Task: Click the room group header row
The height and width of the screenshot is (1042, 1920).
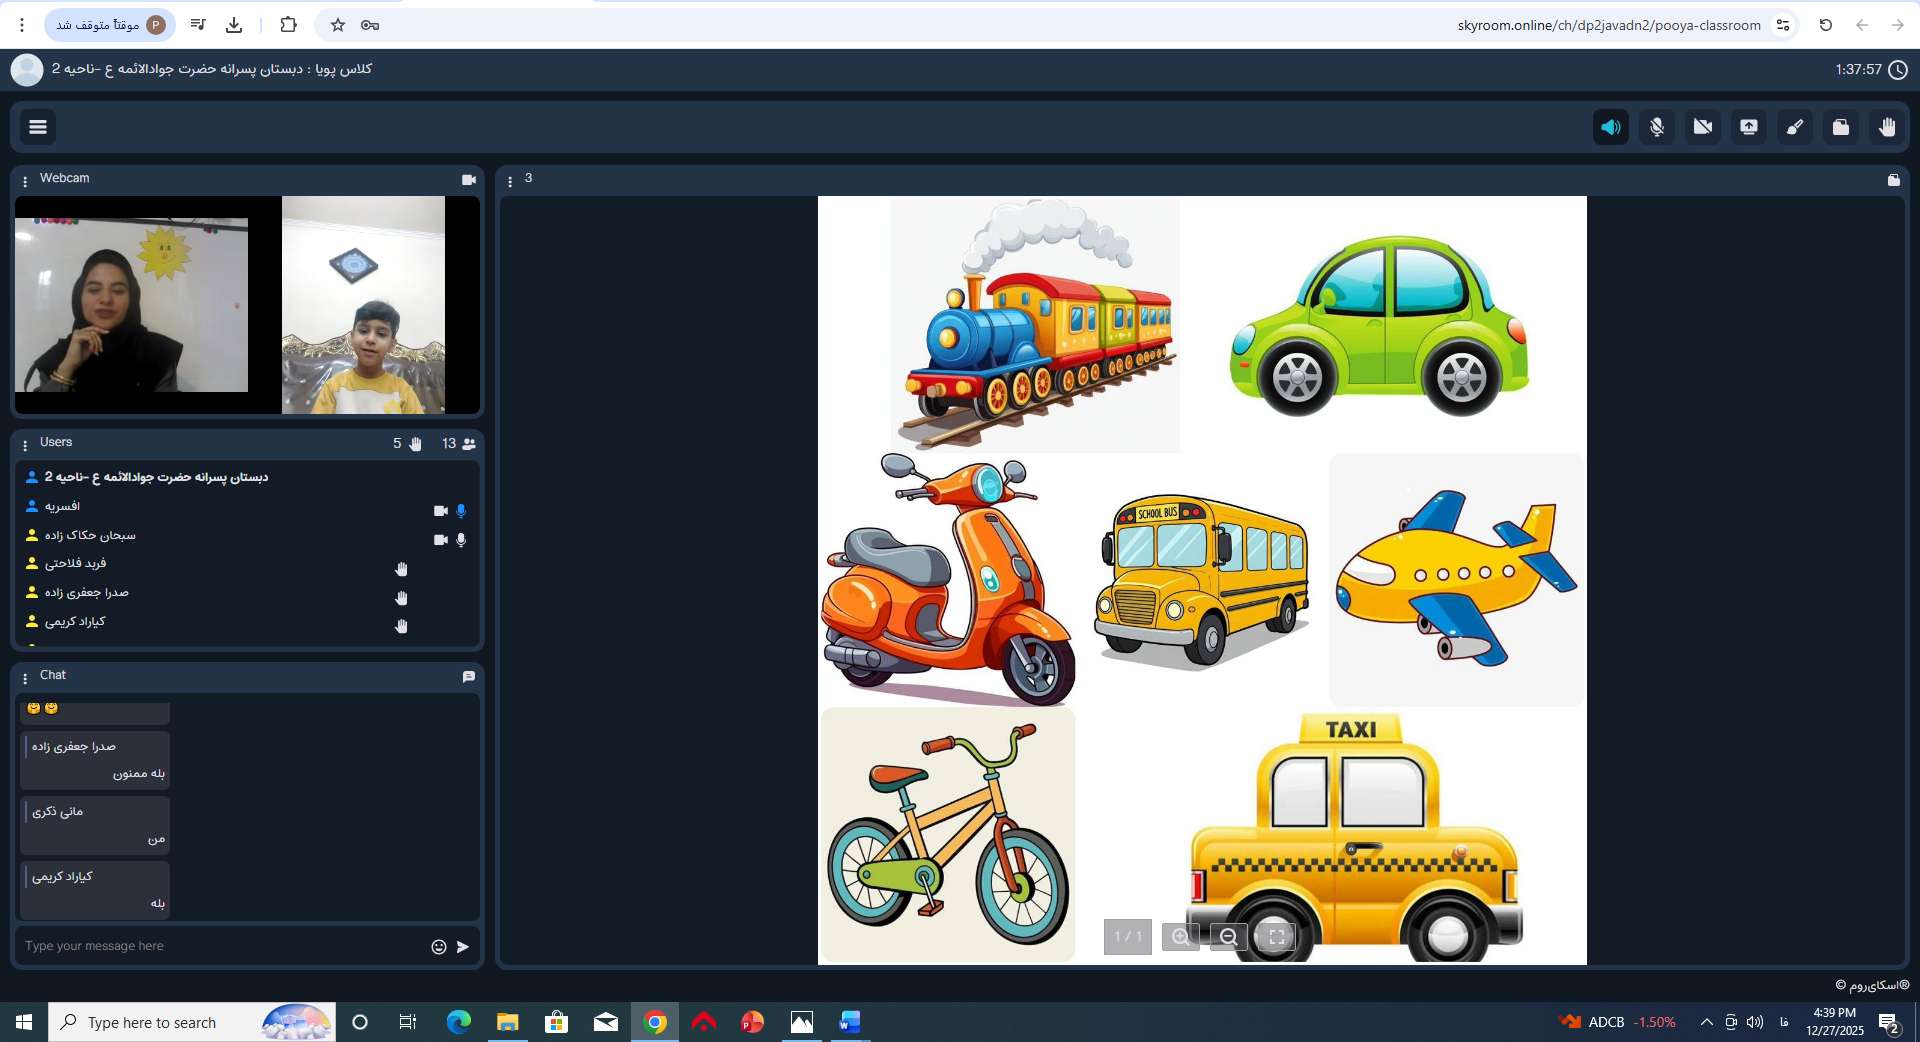Action: [x=247, y=477]
